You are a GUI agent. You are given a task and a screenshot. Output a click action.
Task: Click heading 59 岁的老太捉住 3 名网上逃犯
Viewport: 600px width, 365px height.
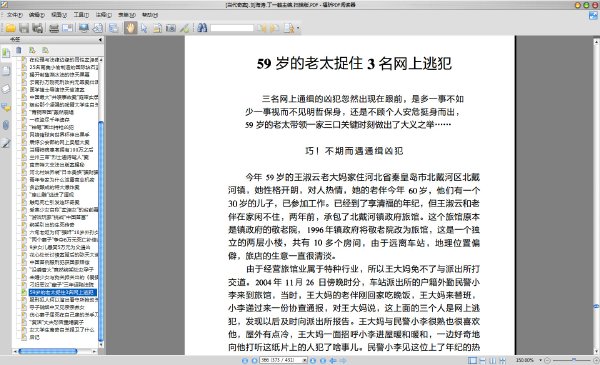(x=354, y=64)
